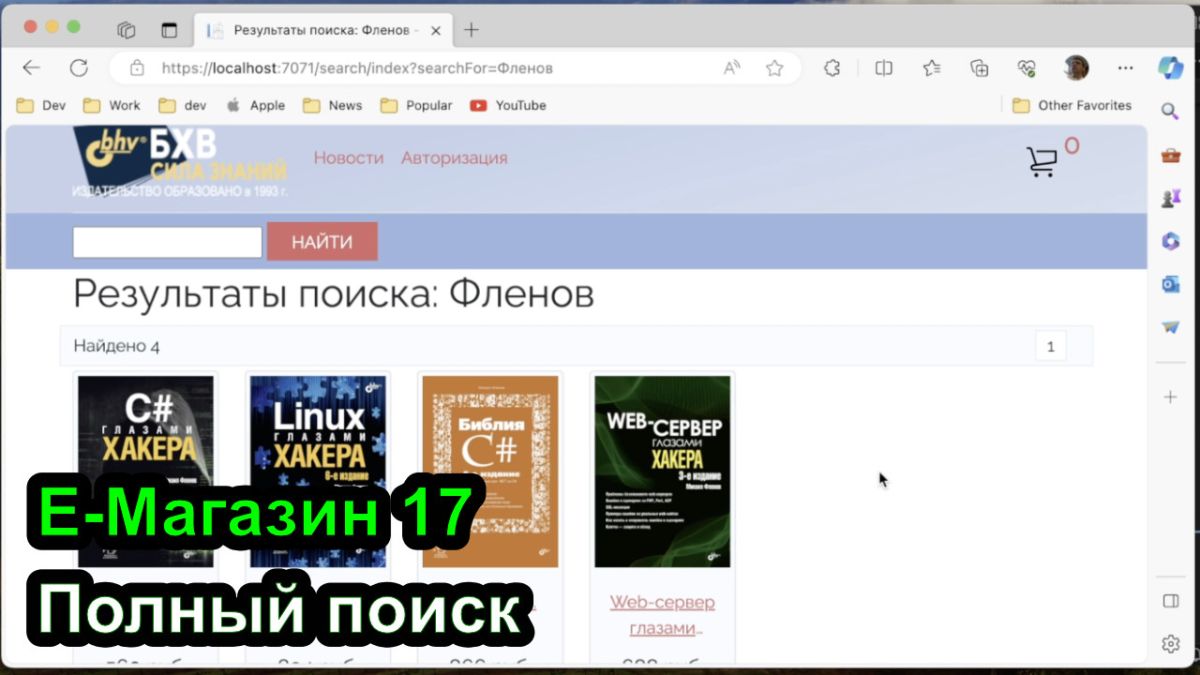This screenshot has width=1200, height=675.
Task: Open Web-сервер глазами хакера cover
Action: click(662, 471)
